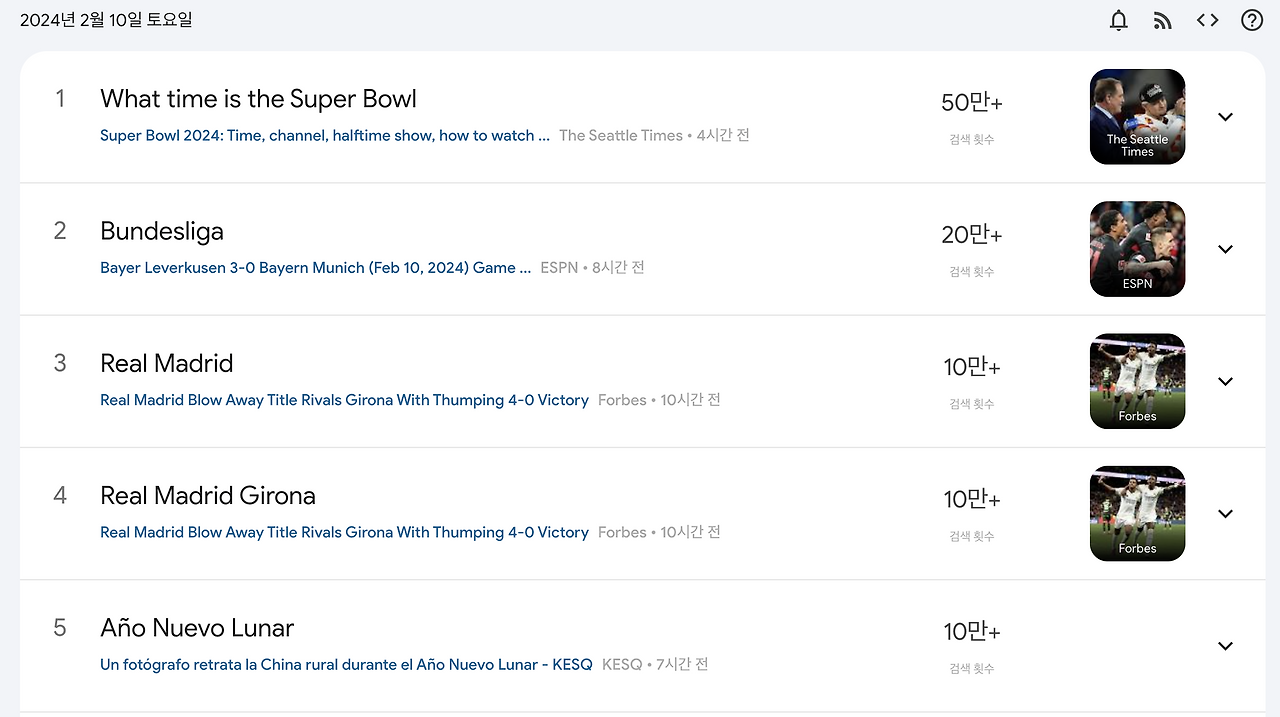Image resolution: width=1280 pixels, height=717 pixels.
Task: Expand the Año Nuevo Lunar entry
Action: pyautogui.click(x=1225, y=646)
